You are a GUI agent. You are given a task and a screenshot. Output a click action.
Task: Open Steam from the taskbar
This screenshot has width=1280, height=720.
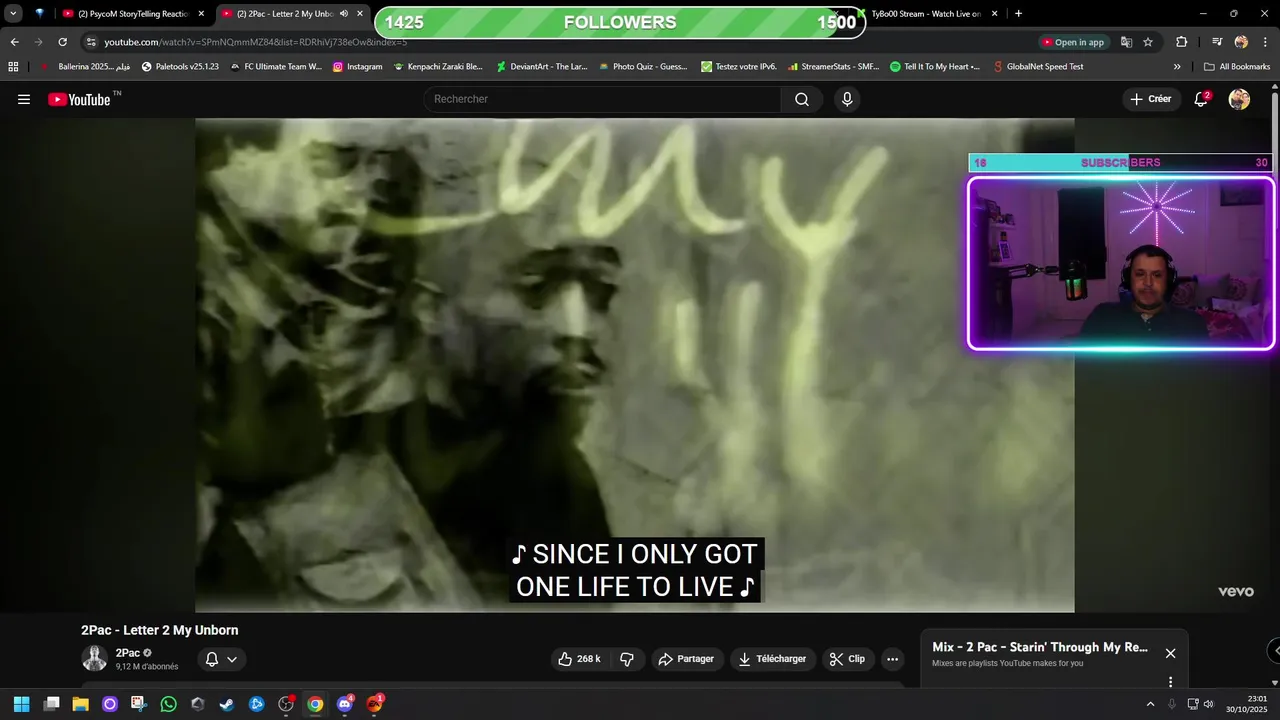tap(227, 704)
